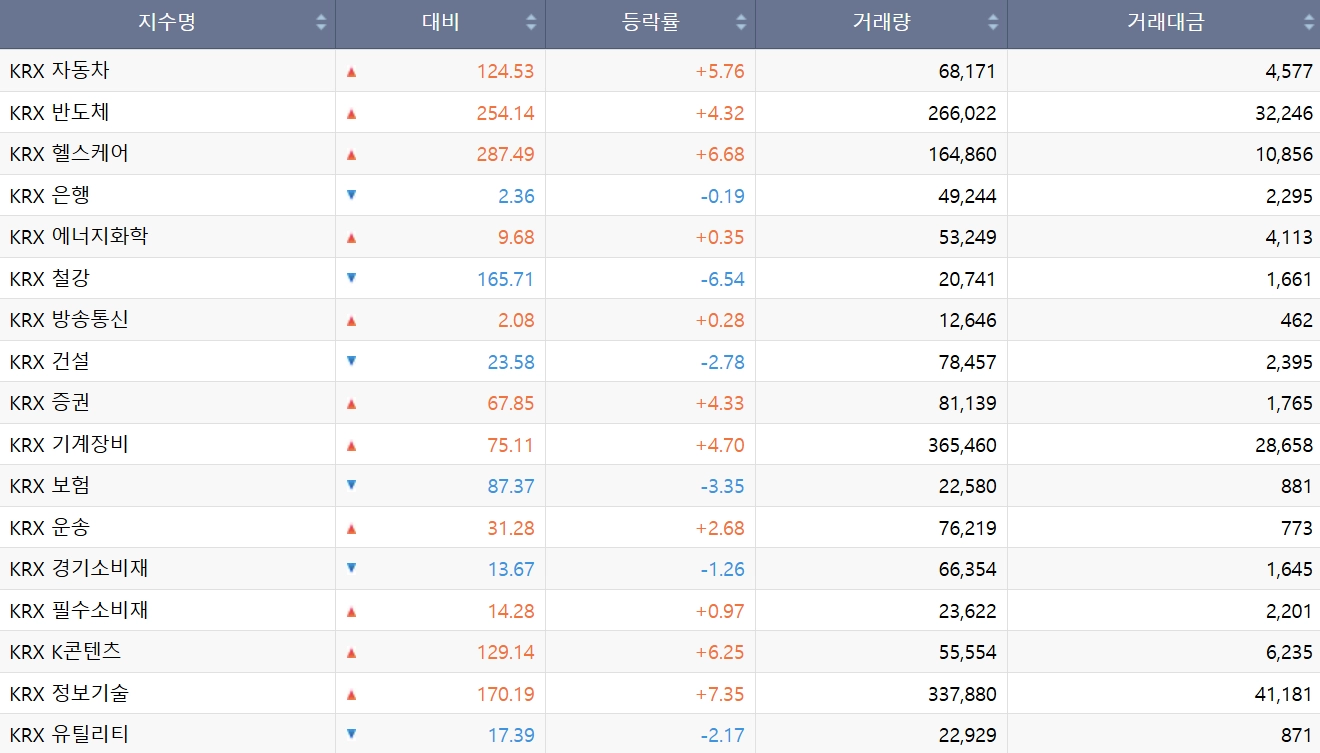Select KRX K콘텐츠 index name
Screen dimensions: 1320x753
[x=65, y=652]
